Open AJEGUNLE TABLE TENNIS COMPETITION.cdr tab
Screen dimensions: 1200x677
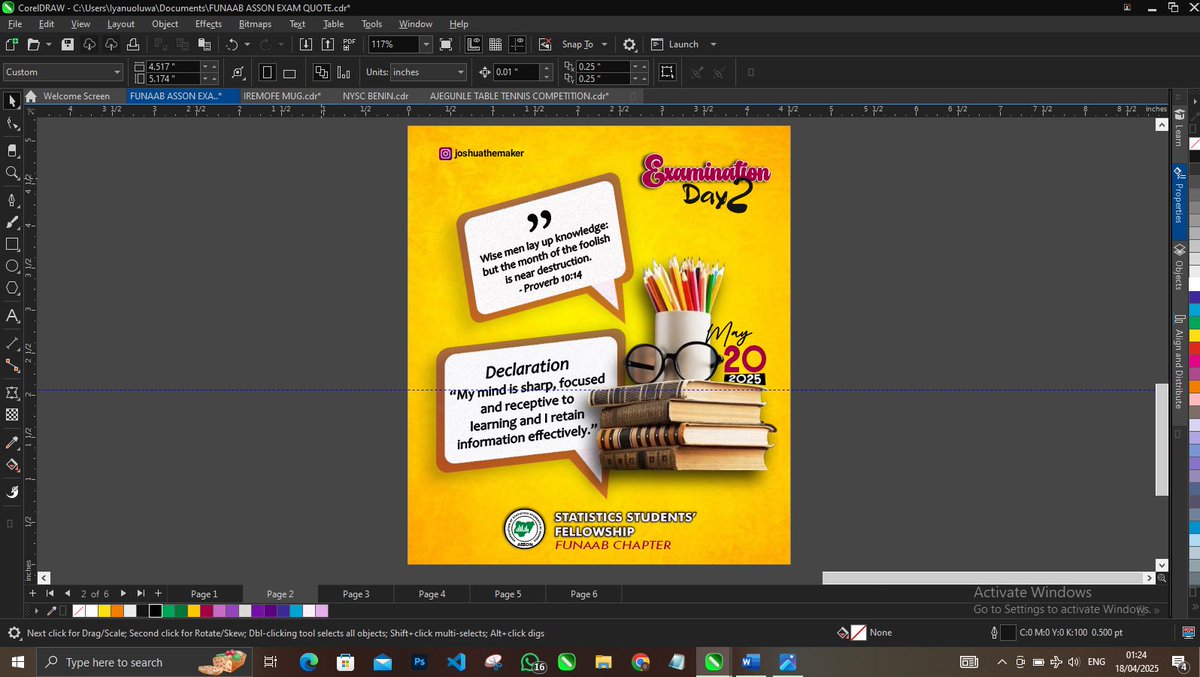point(519,96)
